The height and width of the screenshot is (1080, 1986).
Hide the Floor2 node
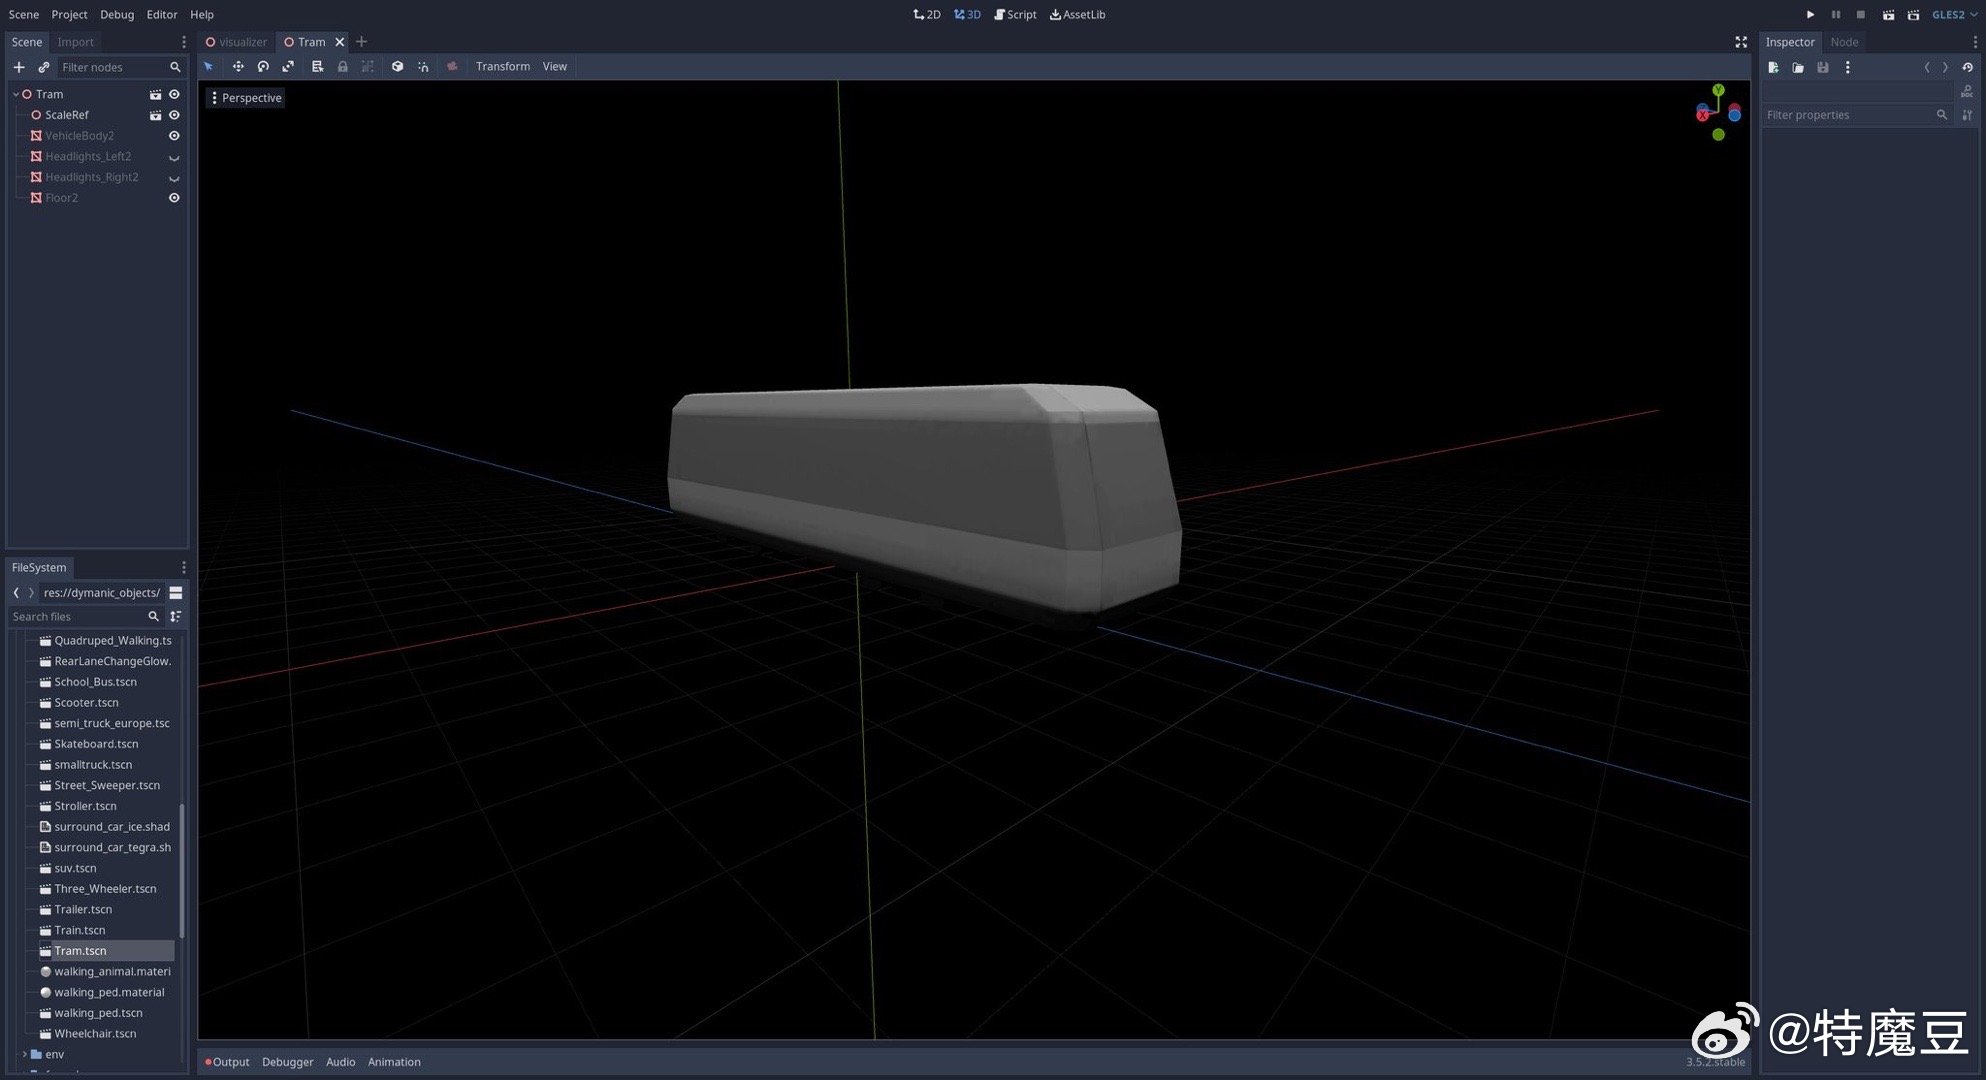click(174, 198)
